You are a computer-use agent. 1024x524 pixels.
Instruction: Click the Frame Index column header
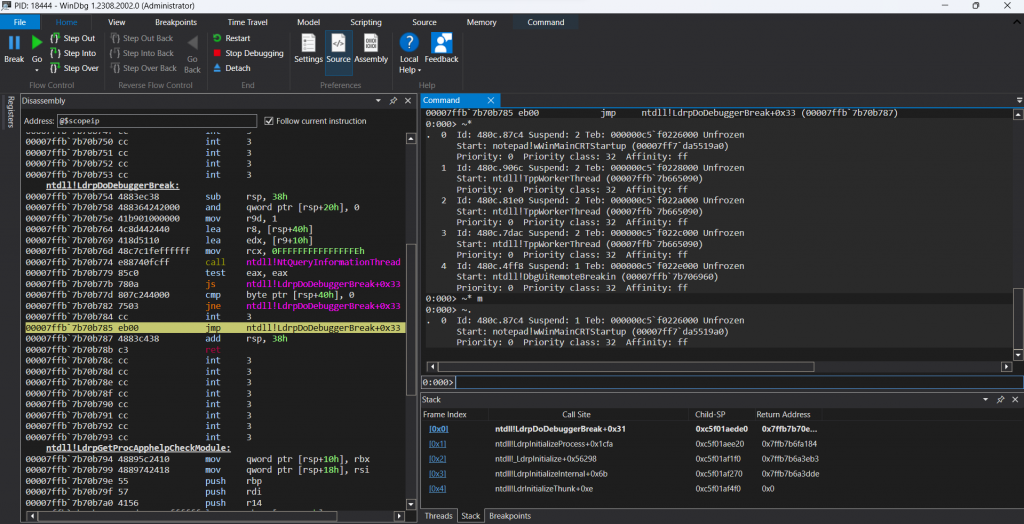(x=445, y=415)
